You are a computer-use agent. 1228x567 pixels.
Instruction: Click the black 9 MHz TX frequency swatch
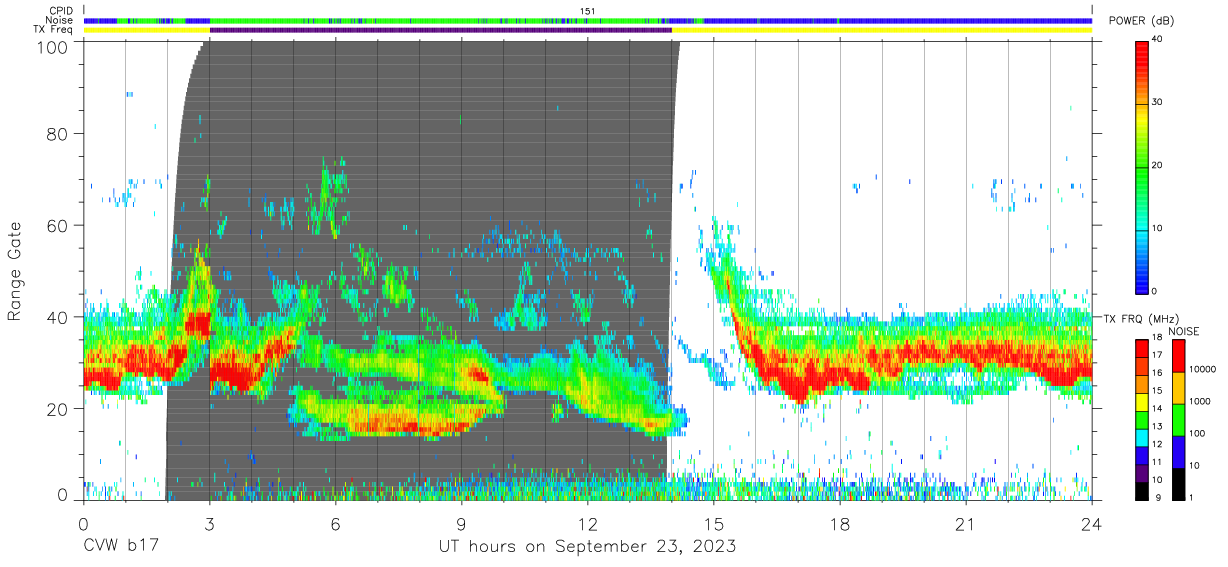point(1144,492)
